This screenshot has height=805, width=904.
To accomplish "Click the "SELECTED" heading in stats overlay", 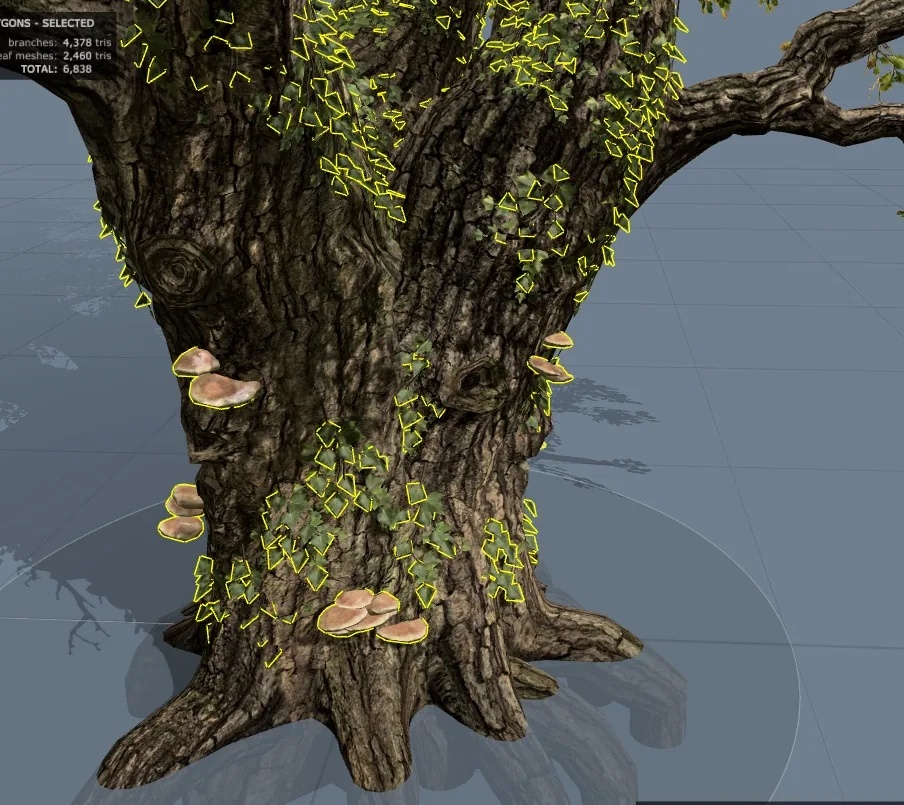I will [x=67, y=23].
